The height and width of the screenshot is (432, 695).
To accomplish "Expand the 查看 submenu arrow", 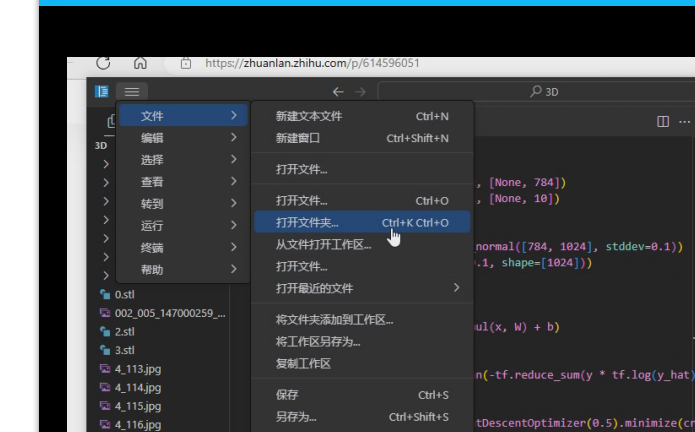I will (x=234, y=181).
